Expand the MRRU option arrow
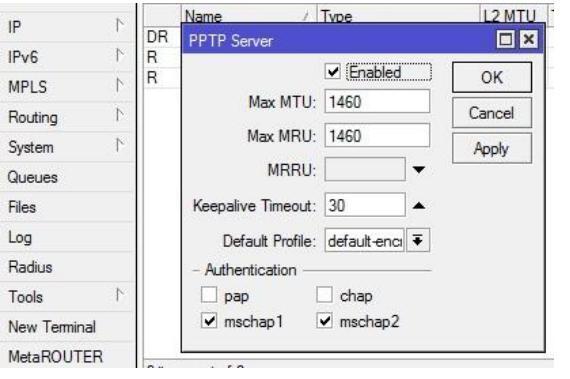Viewport: 570px width, 379px height. 419,170
